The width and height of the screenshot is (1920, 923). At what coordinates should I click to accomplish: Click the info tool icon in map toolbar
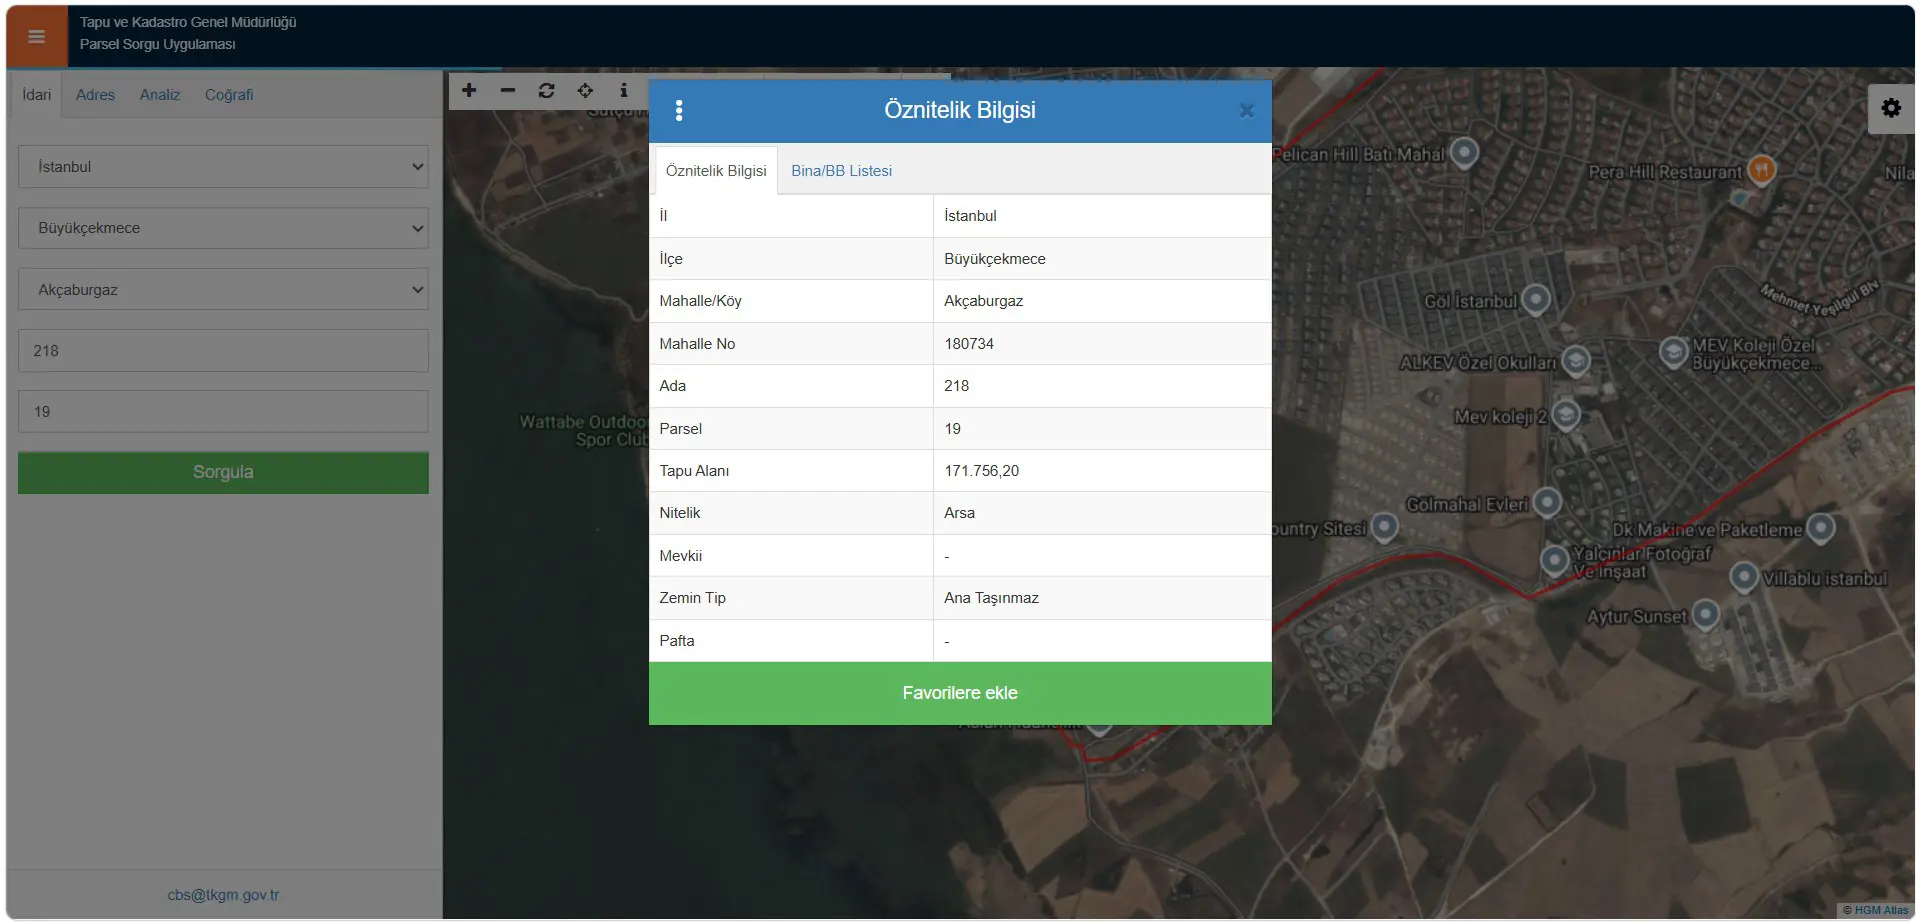(624, 90)
